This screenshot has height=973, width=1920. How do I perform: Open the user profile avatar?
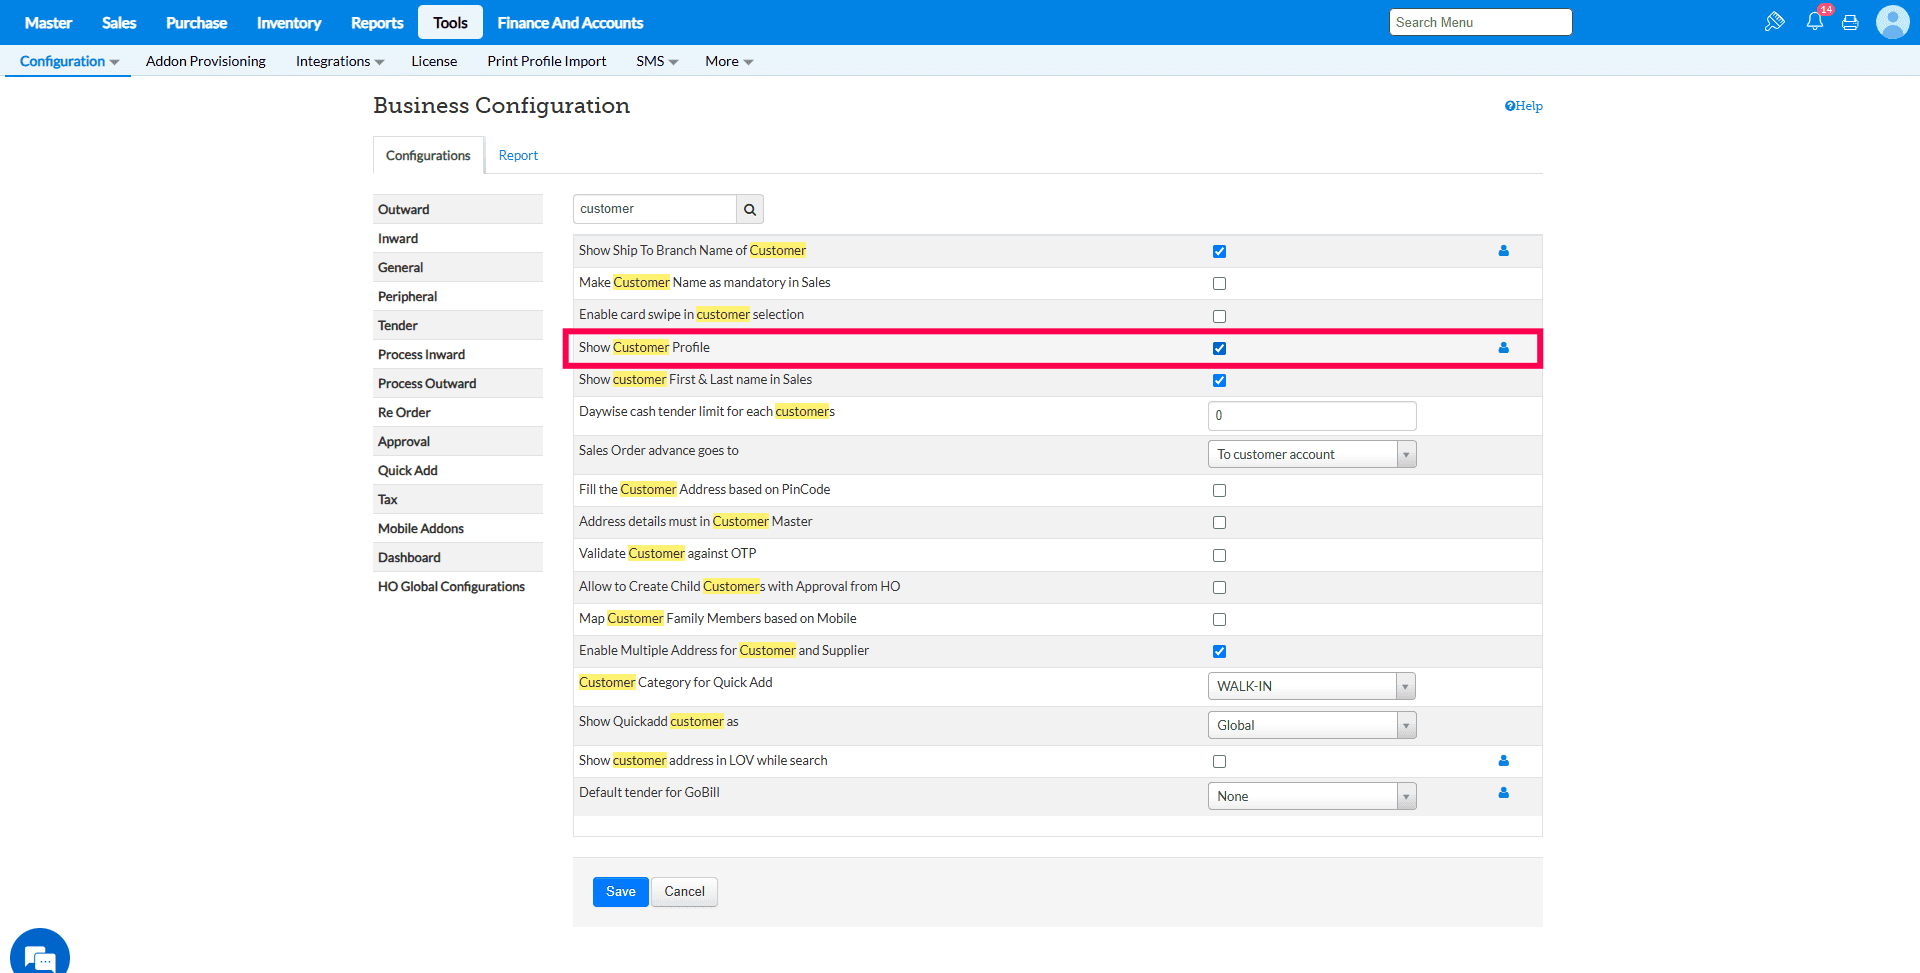1892,22
